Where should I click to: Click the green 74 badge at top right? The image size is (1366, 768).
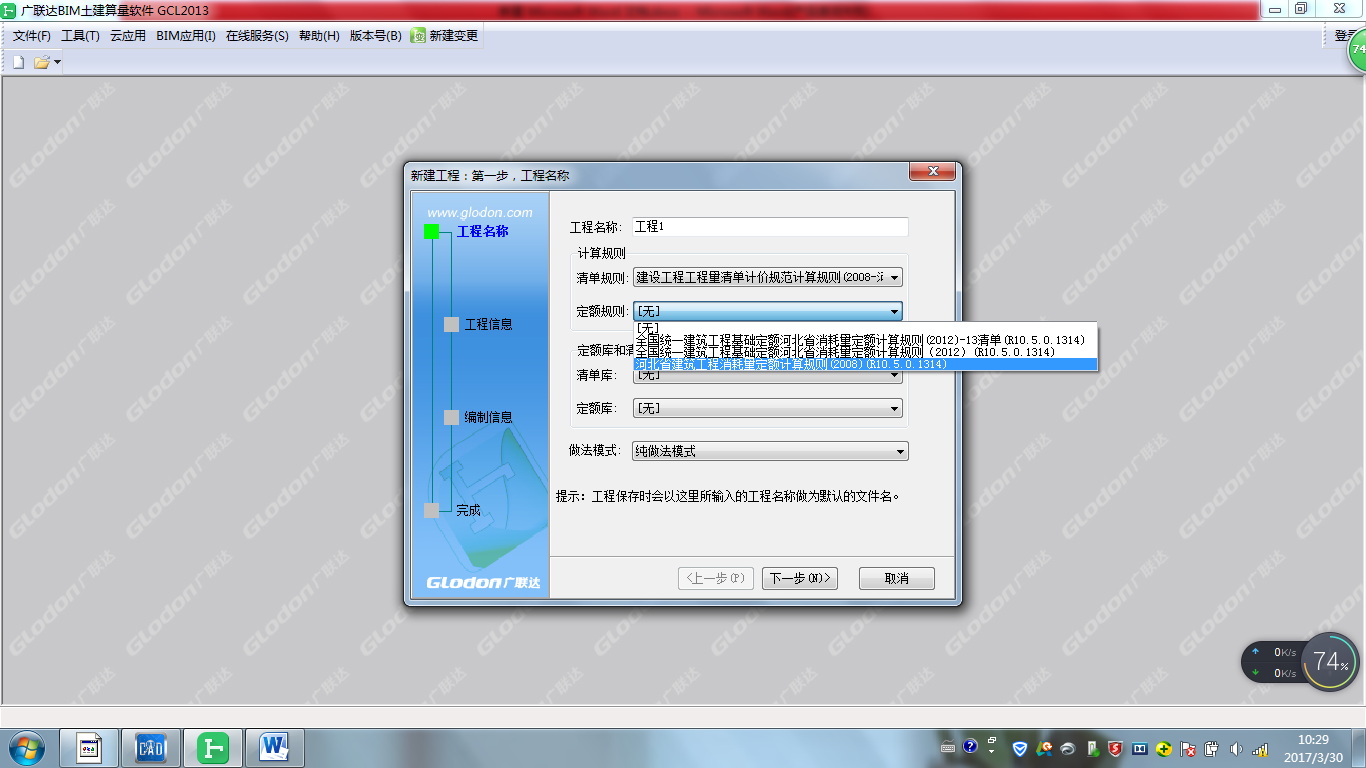click(x=1356, y=48)
